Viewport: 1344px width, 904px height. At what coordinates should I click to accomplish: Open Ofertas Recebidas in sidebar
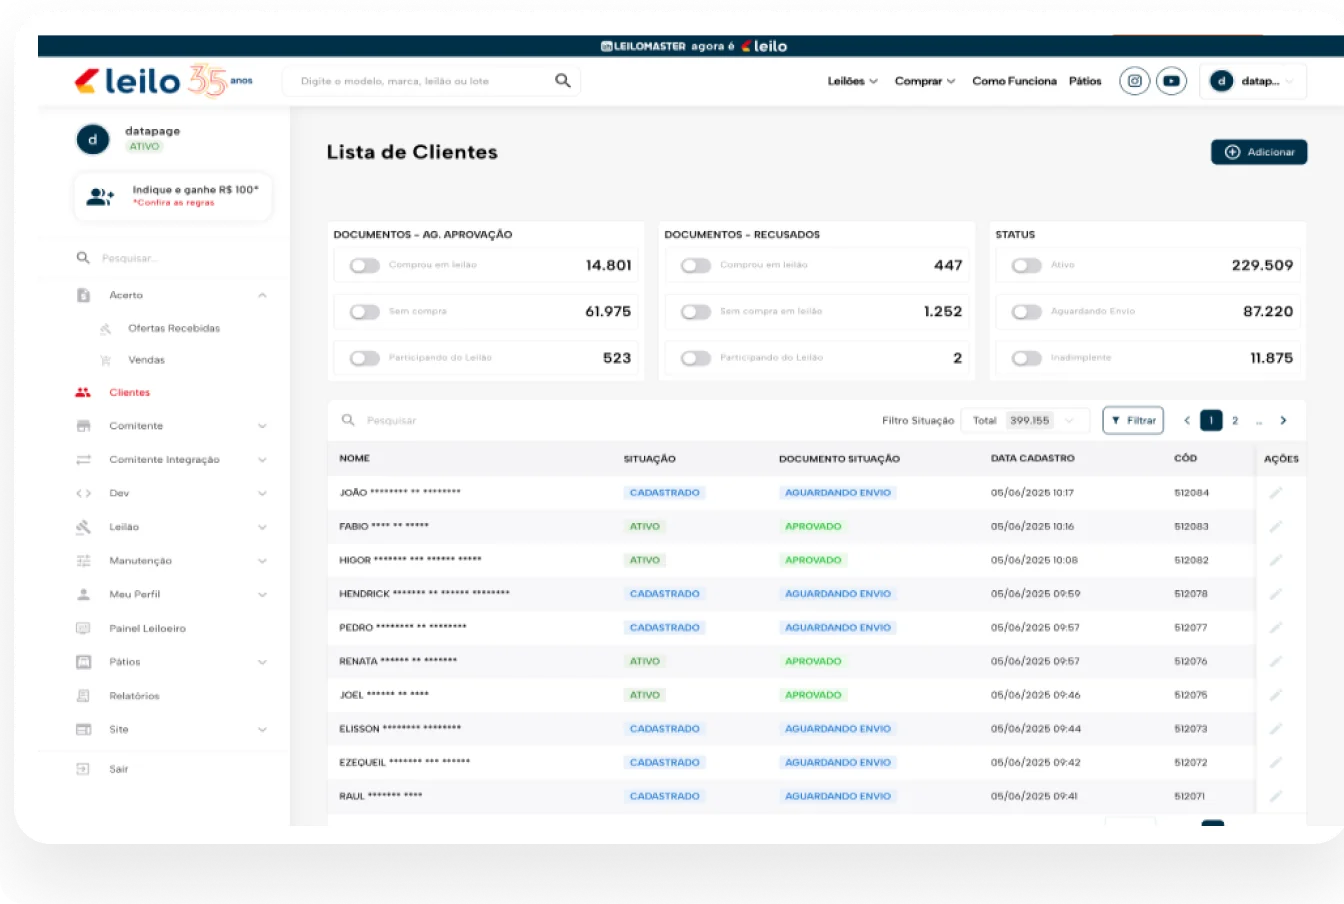[x=174, y=328]
